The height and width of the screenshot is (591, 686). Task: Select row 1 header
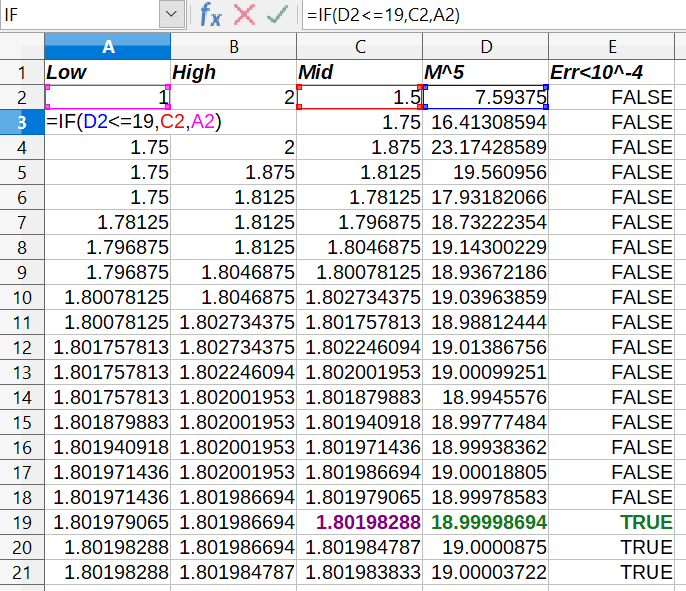[22, 72]
